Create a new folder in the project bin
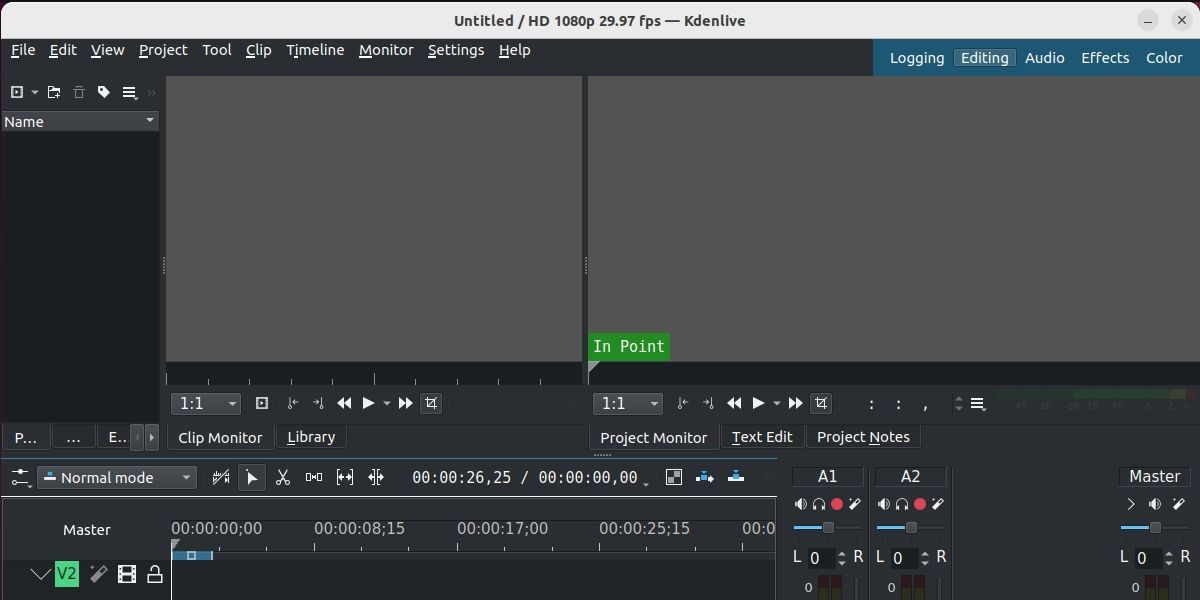Screen dimensions: 1200x600 [x=54, y=92]
